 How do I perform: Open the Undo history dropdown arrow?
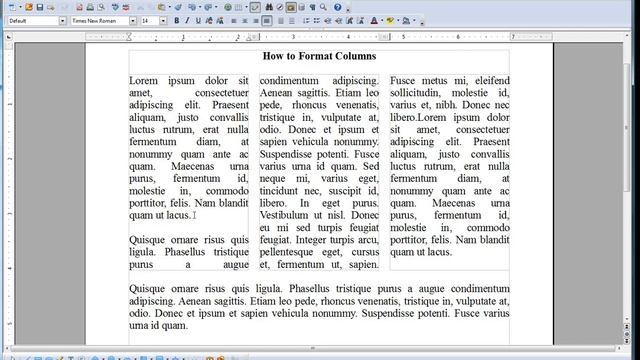click(200, 7)
